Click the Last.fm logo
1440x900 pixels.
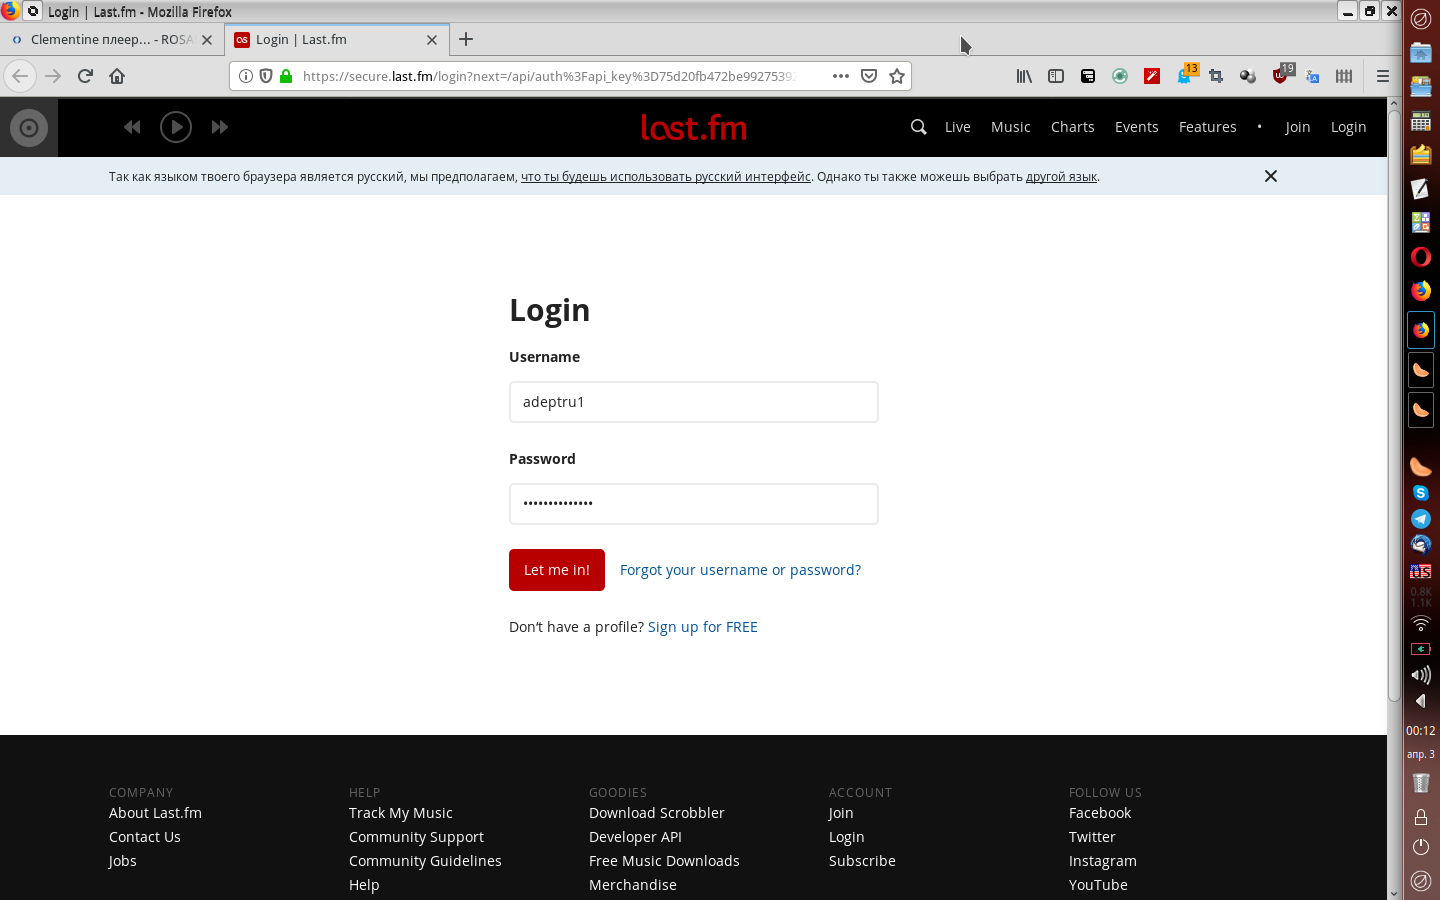[x=694, y=127]
